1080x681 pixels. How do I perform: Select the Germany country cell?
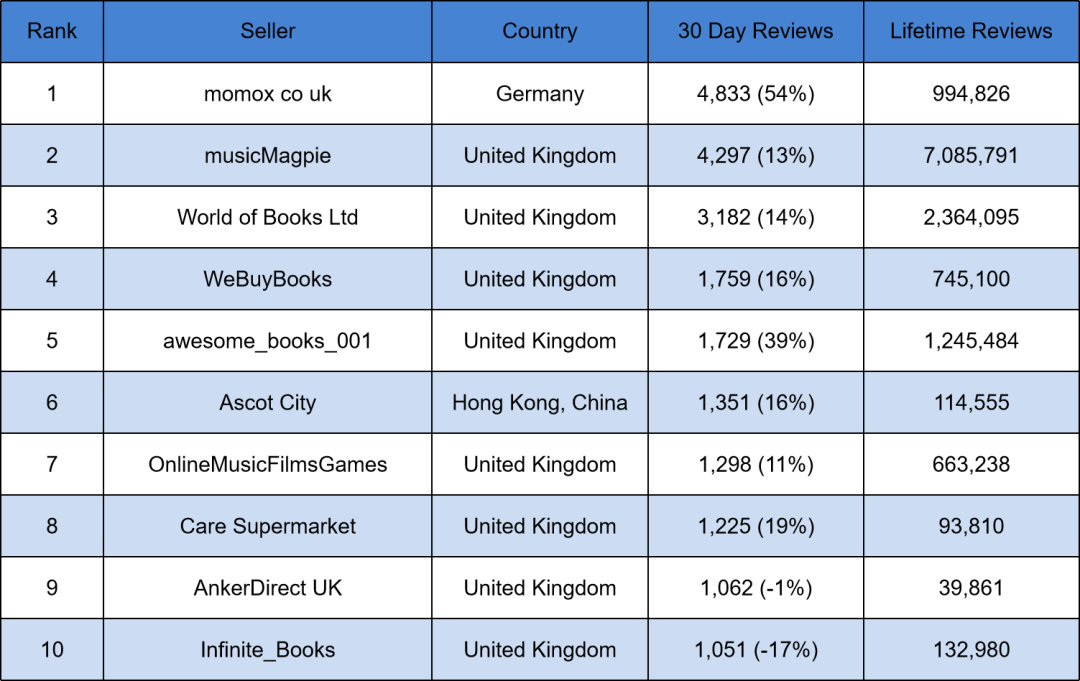[x=539, y=94]
